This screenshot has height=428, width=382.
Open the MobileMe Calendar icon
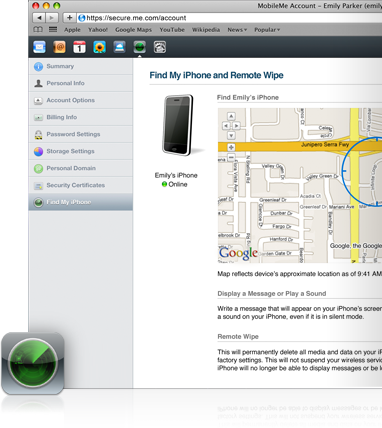(x=79, y=47)
